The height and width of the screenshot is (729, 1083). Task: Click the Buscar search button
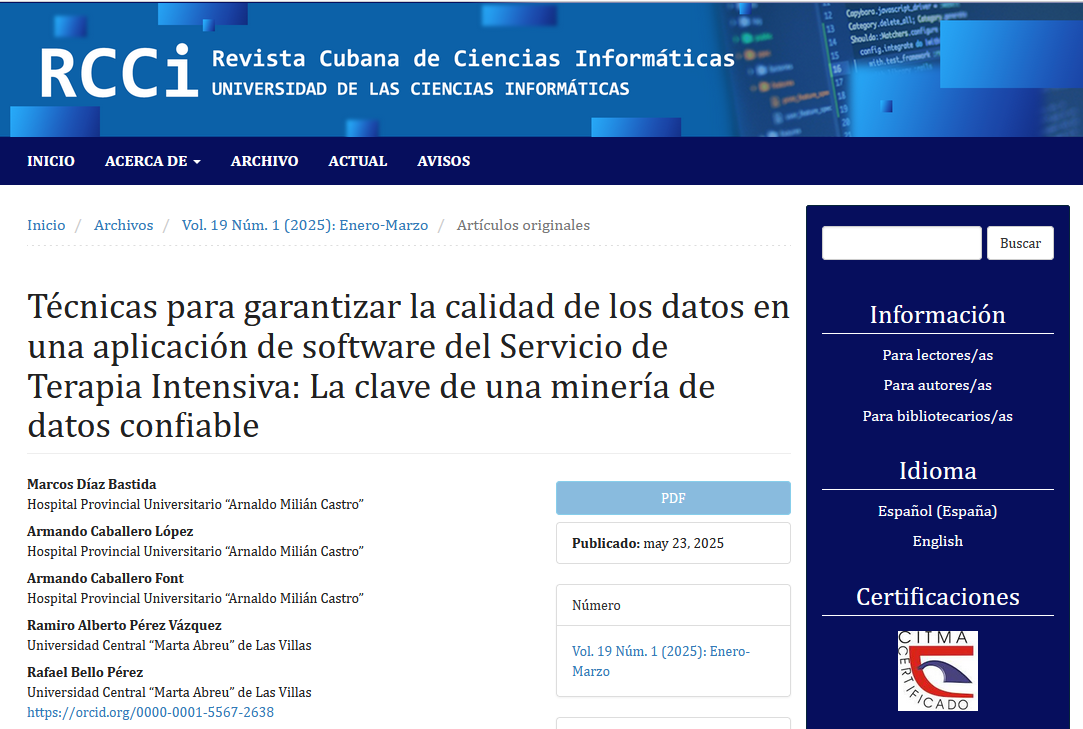click(1019, 243)
